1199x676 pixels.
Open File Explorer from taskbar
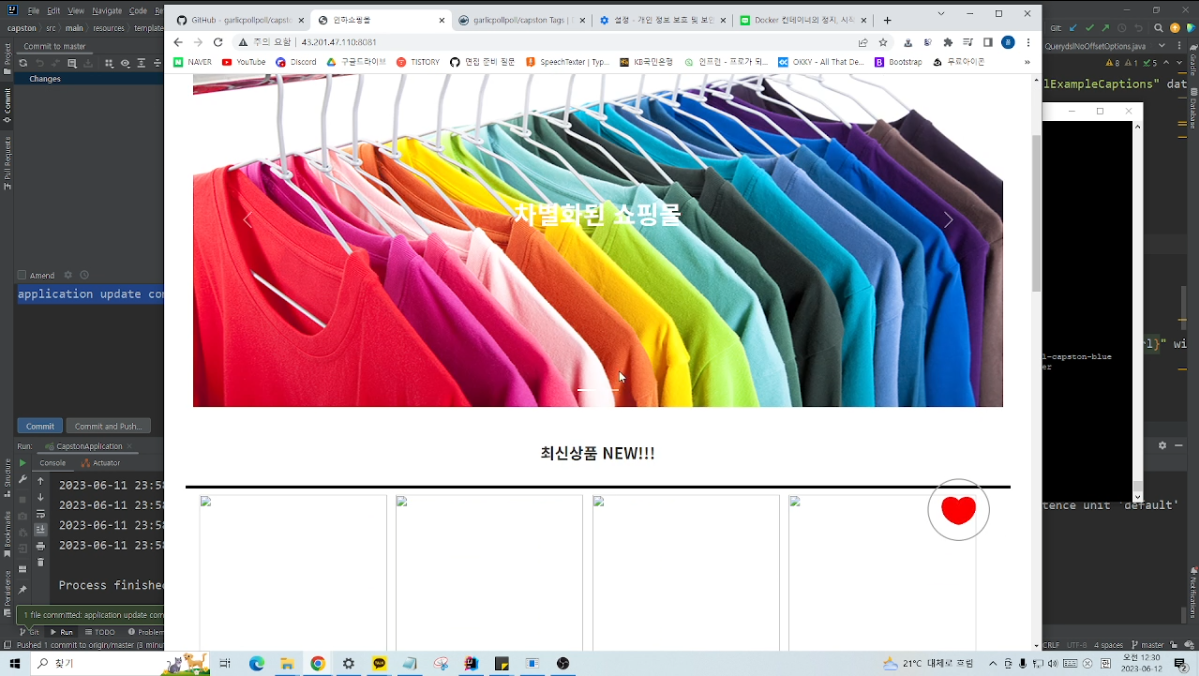click(287, 663)
